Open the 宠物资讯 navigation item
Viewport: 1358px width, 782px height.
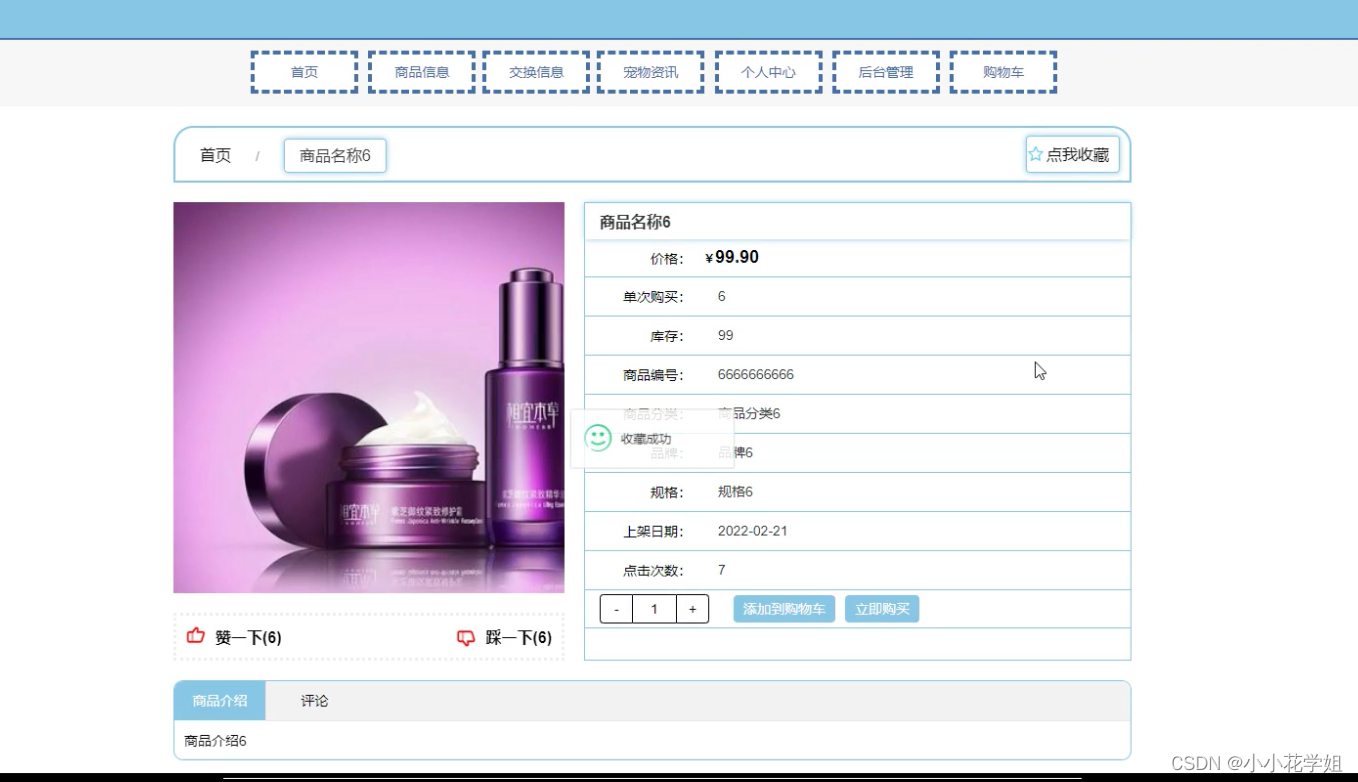pyautogui.click(x=649, y=71)
